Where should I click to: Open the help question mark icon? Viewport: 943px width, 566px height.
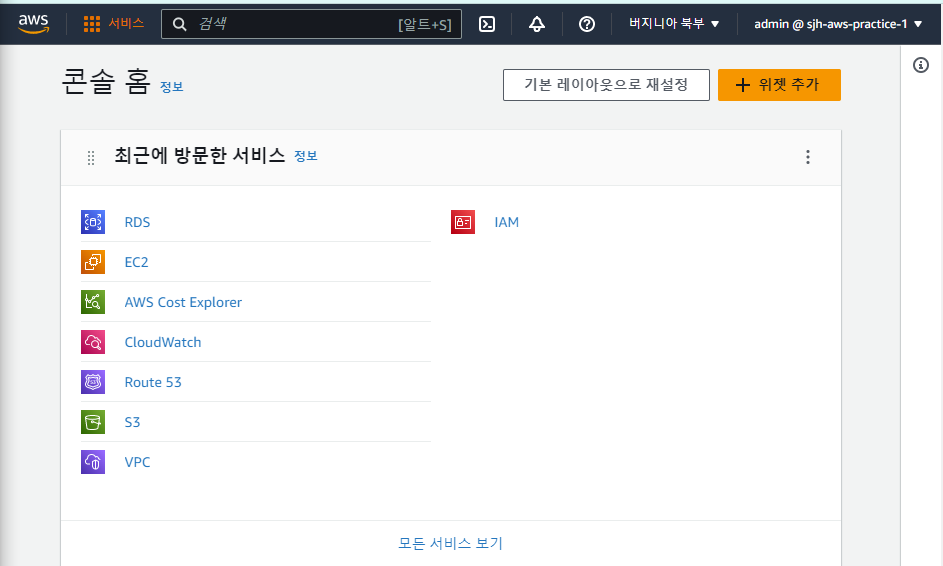(586, 24)
